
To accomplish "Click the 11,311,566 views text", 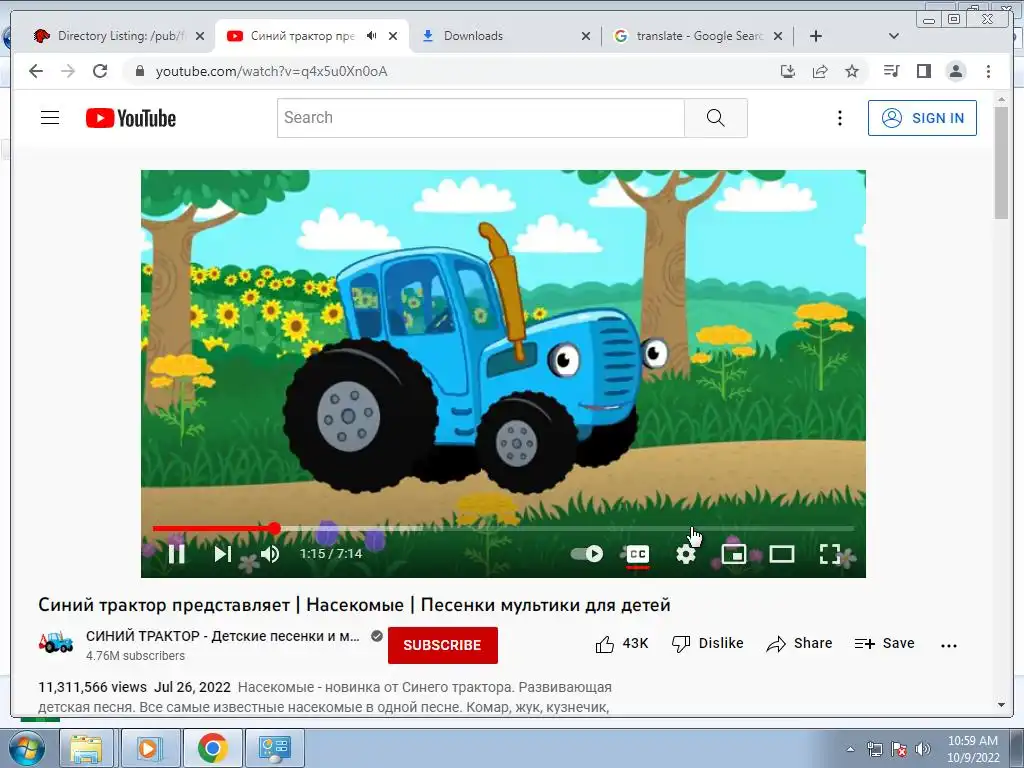I will pos(92,687).
